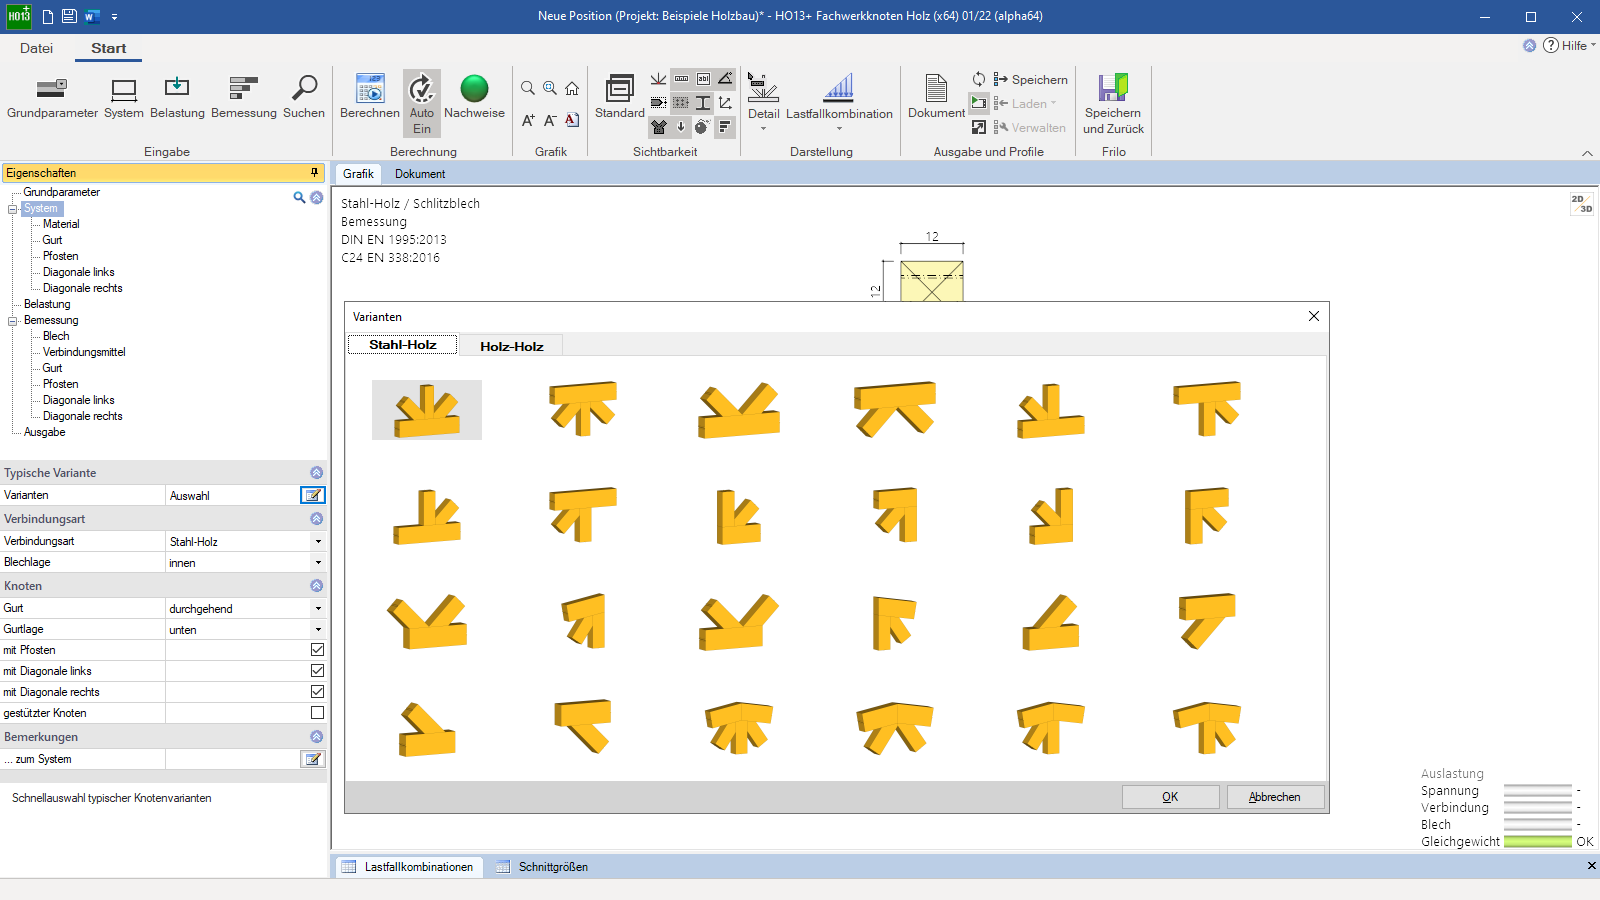This screenshot has width=1600, height=900.
Task: Toggle dimension lines visibility icon
Action: 681,79
